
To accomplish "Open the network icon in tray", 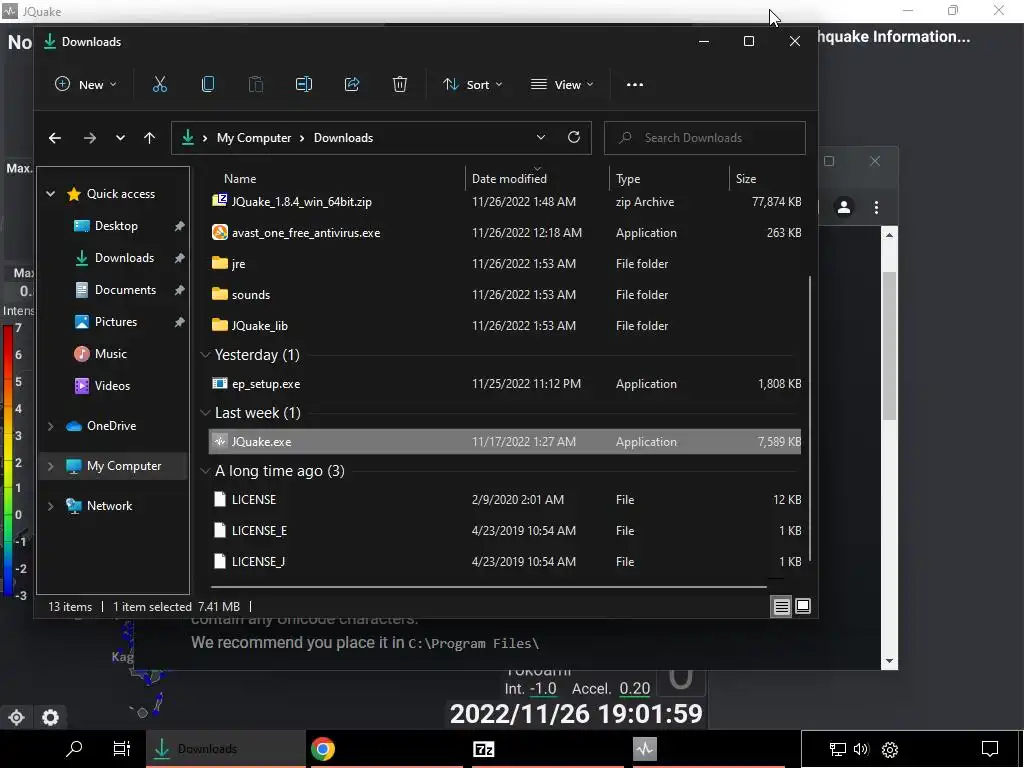I will coord(837,749).
